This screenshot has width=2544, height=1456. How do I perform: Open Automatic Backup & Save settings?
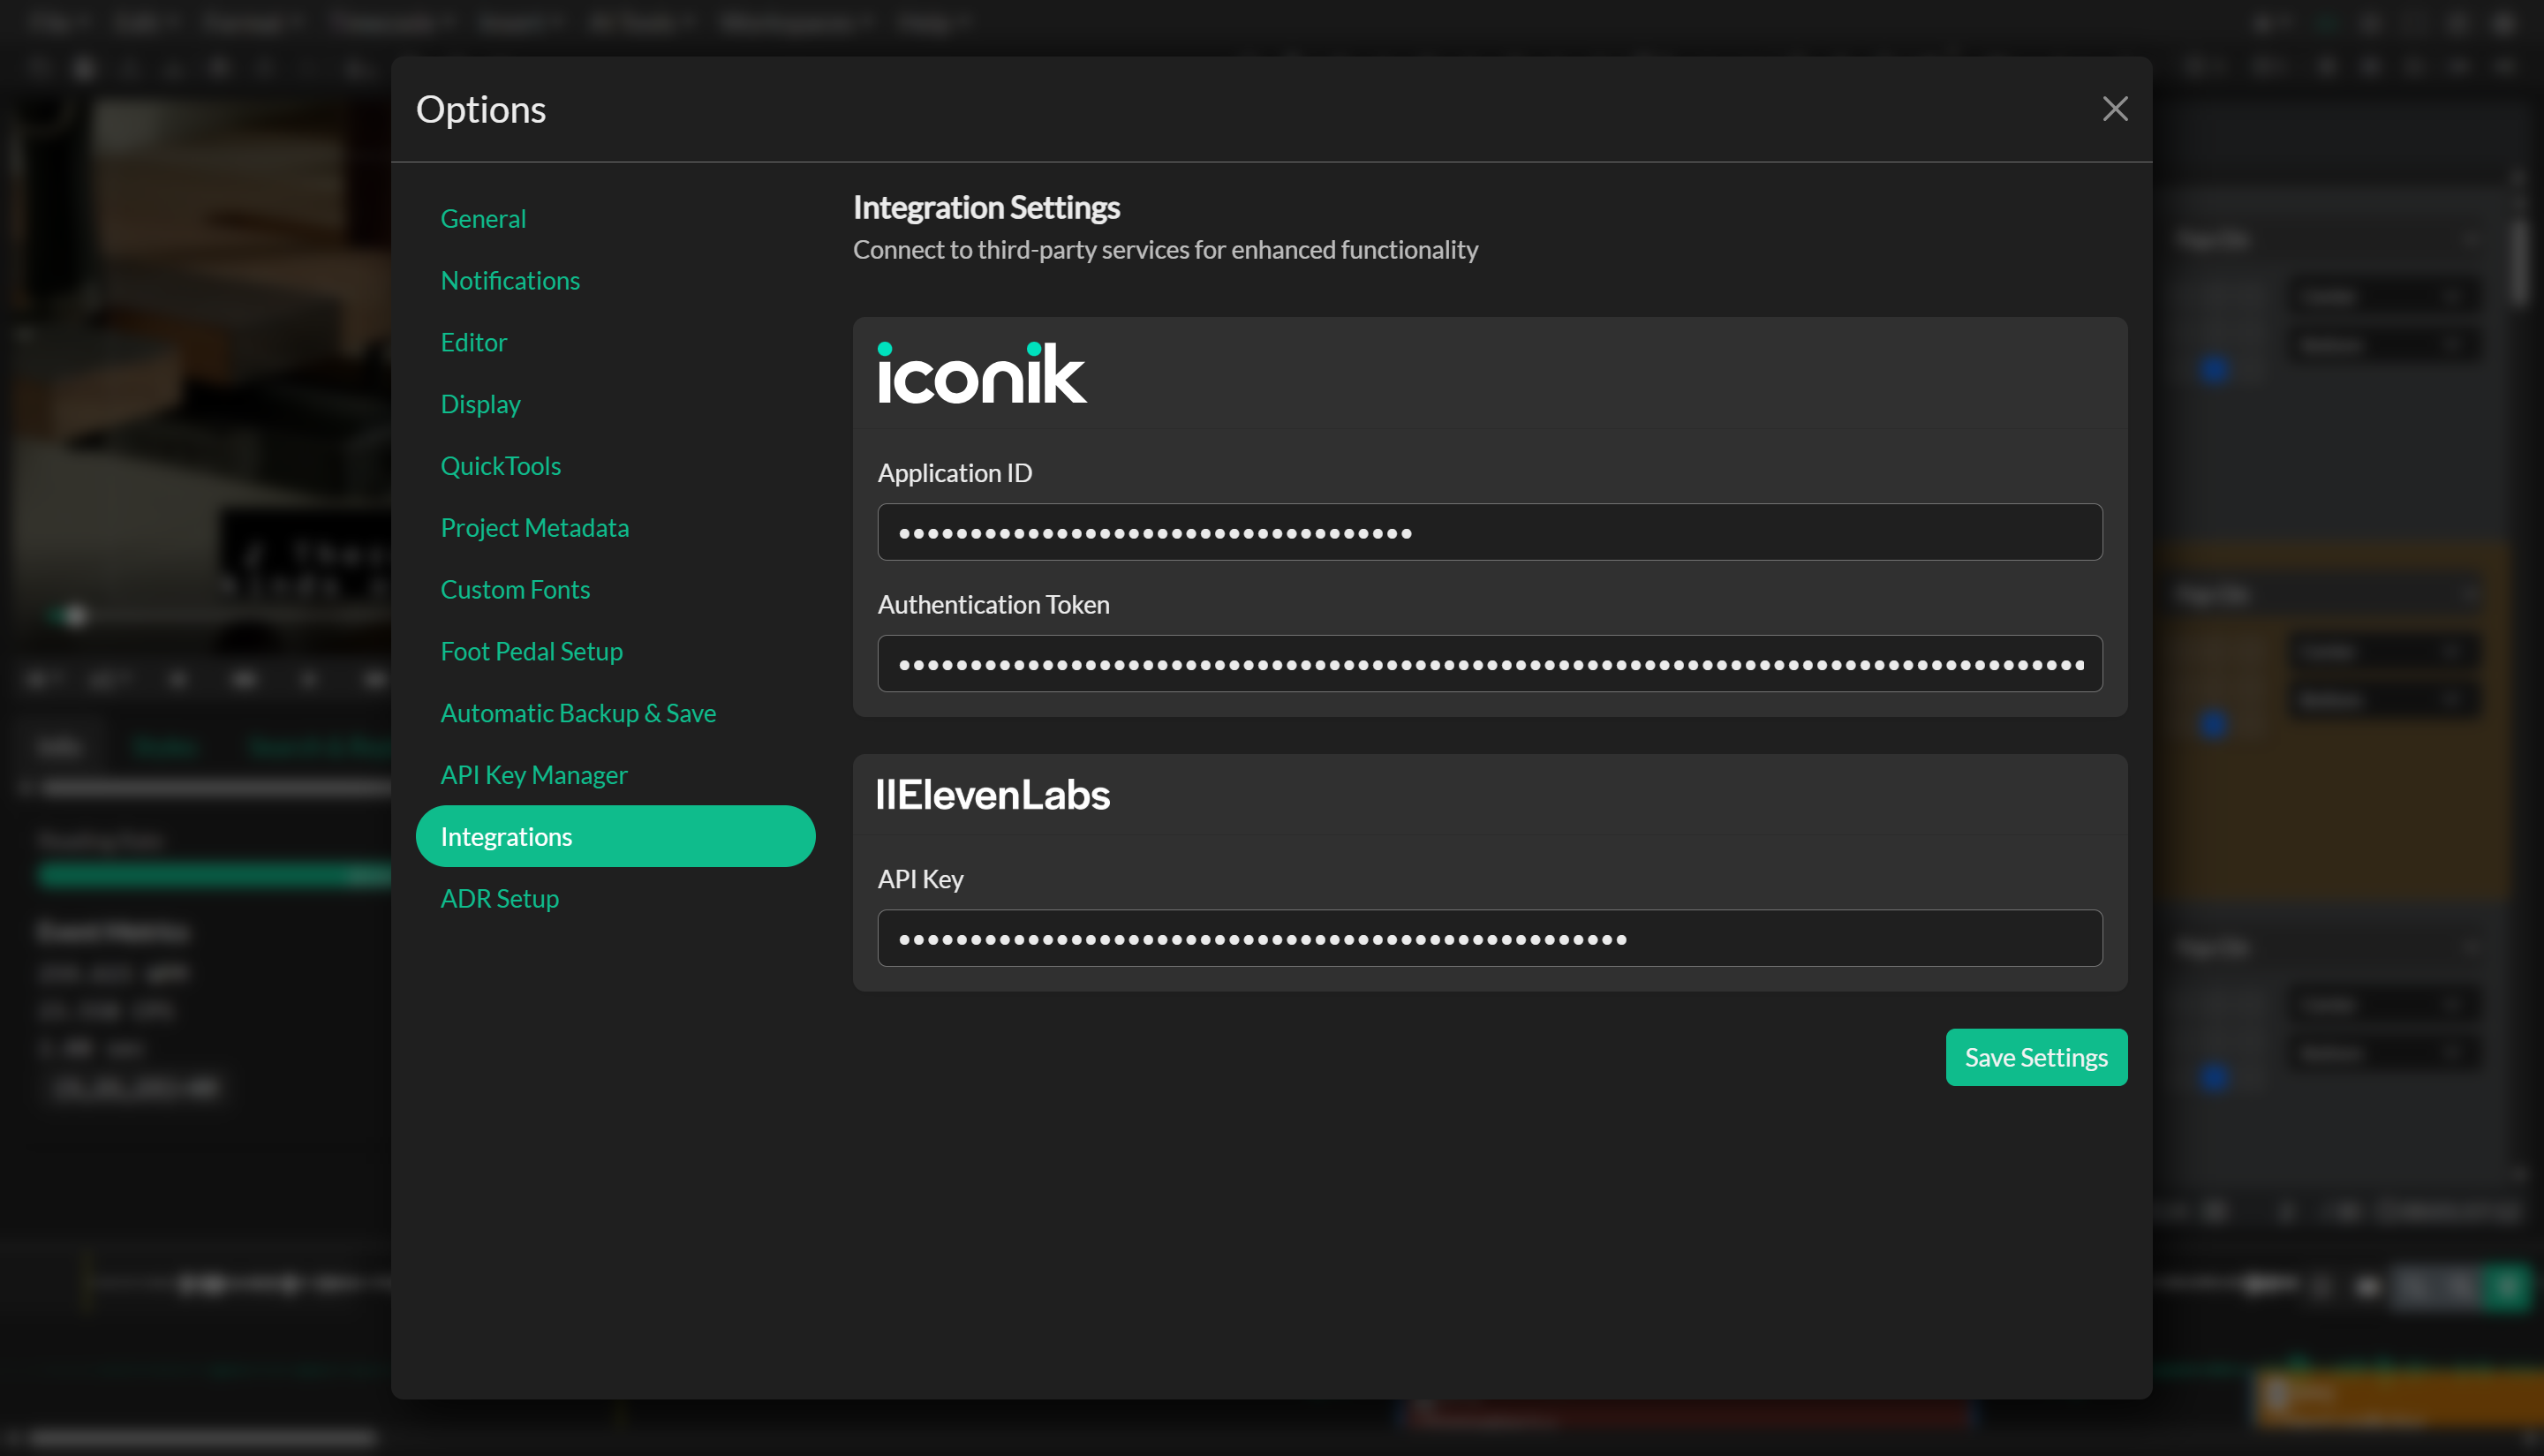click(578, 712)
